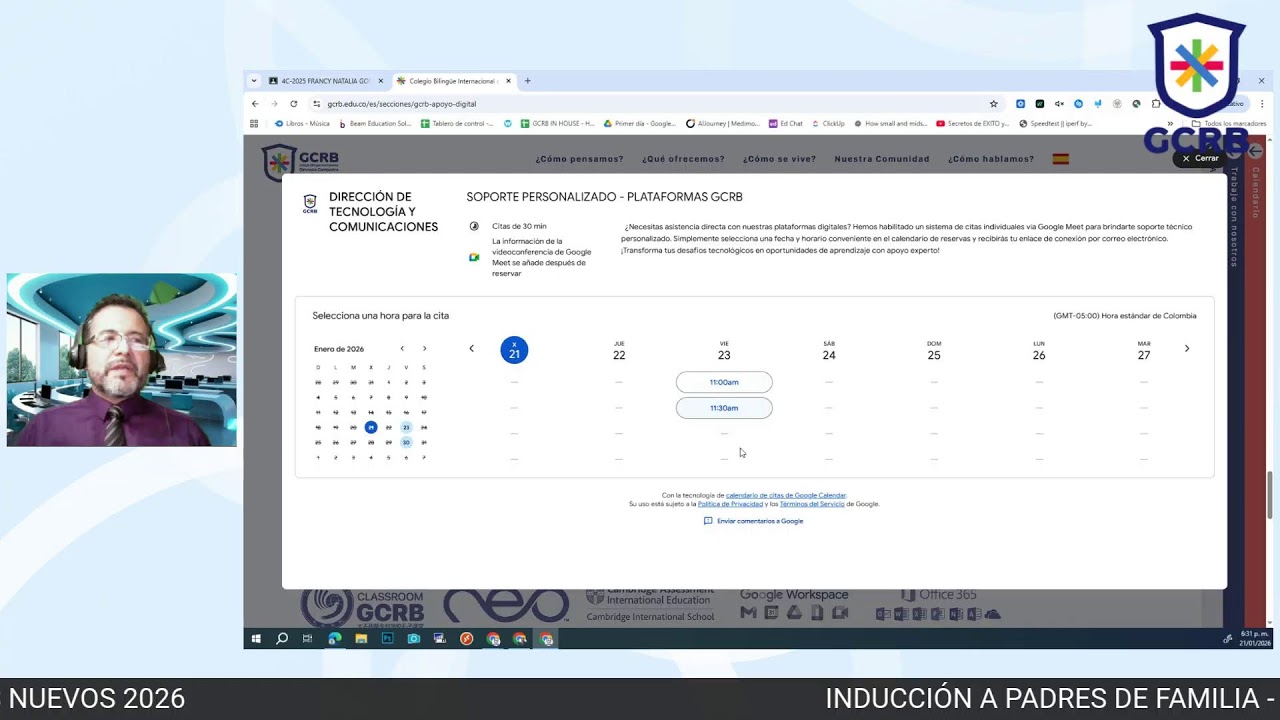Open the ClickUp bookmark
Screen dimensions: 1280x720
(x=828, y=124)
